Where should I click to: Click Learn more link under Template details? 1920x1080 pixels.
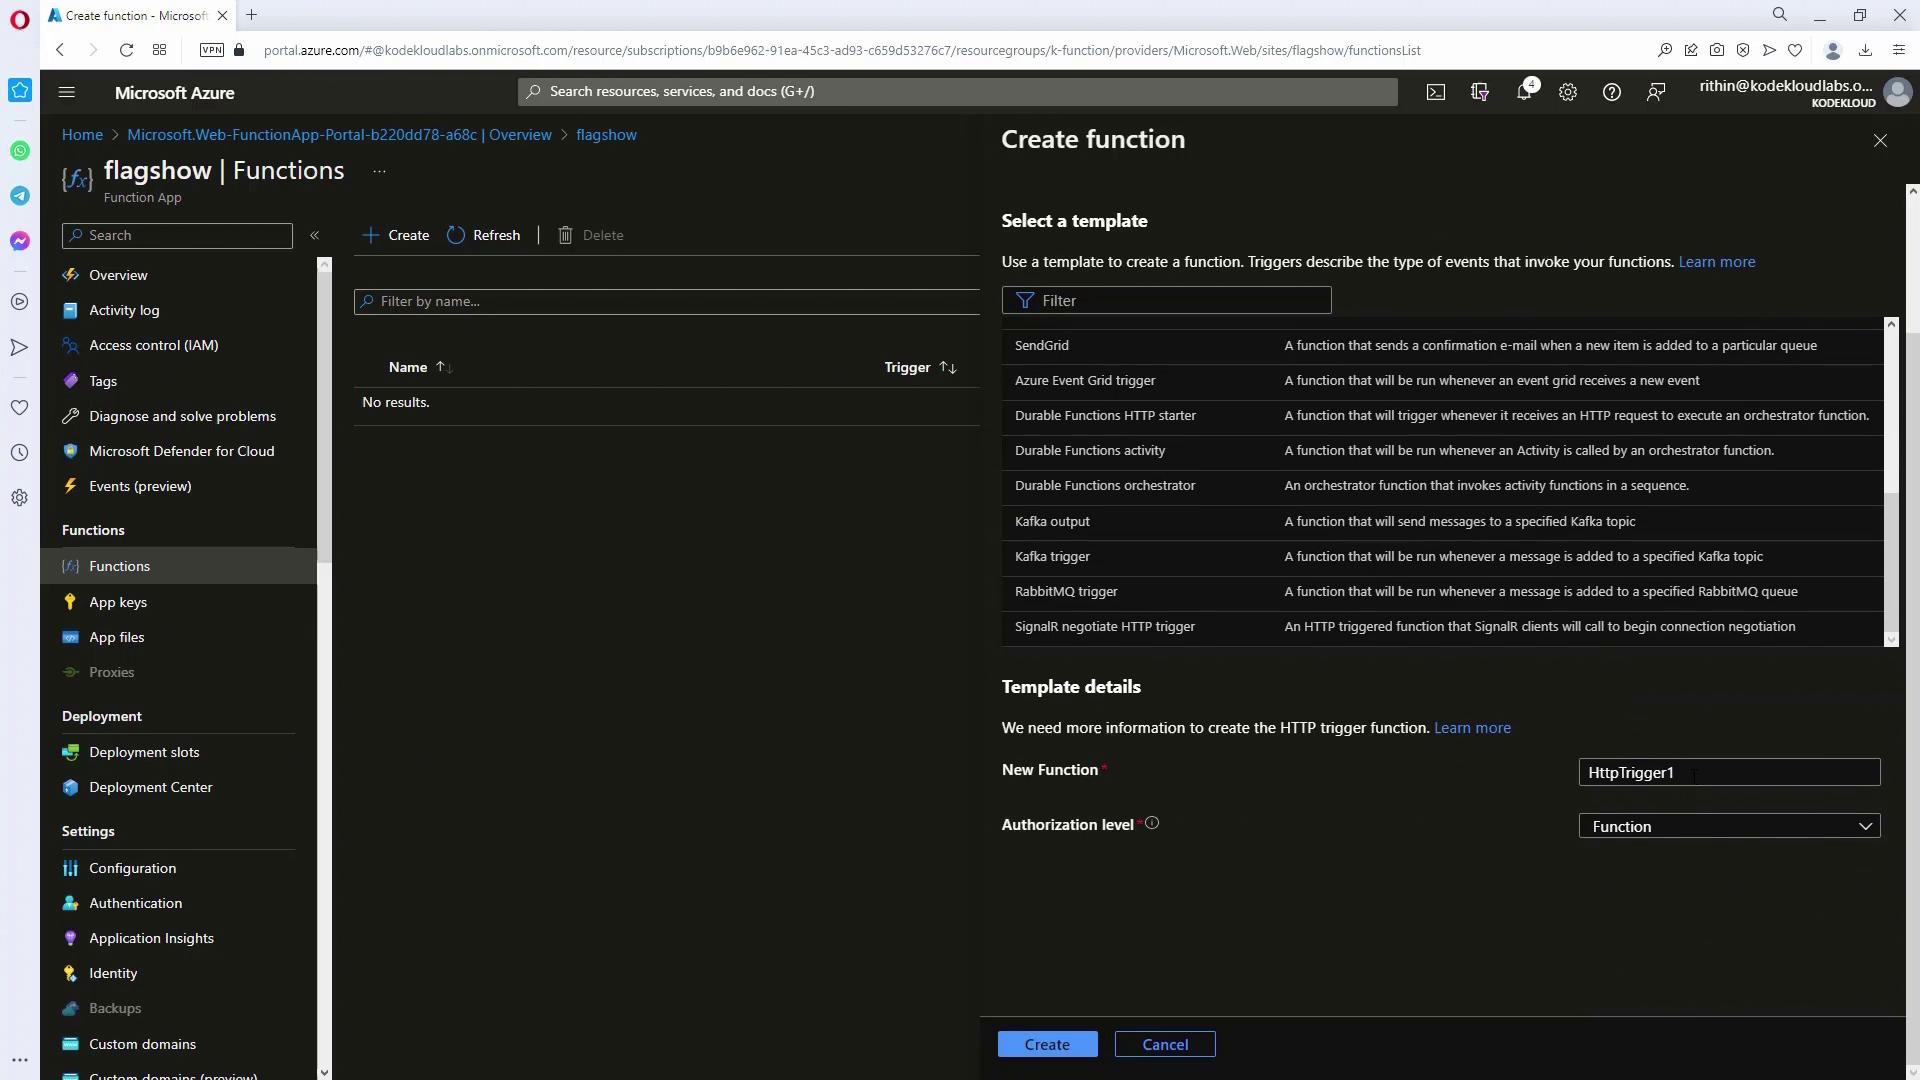tap(1472, 728)
